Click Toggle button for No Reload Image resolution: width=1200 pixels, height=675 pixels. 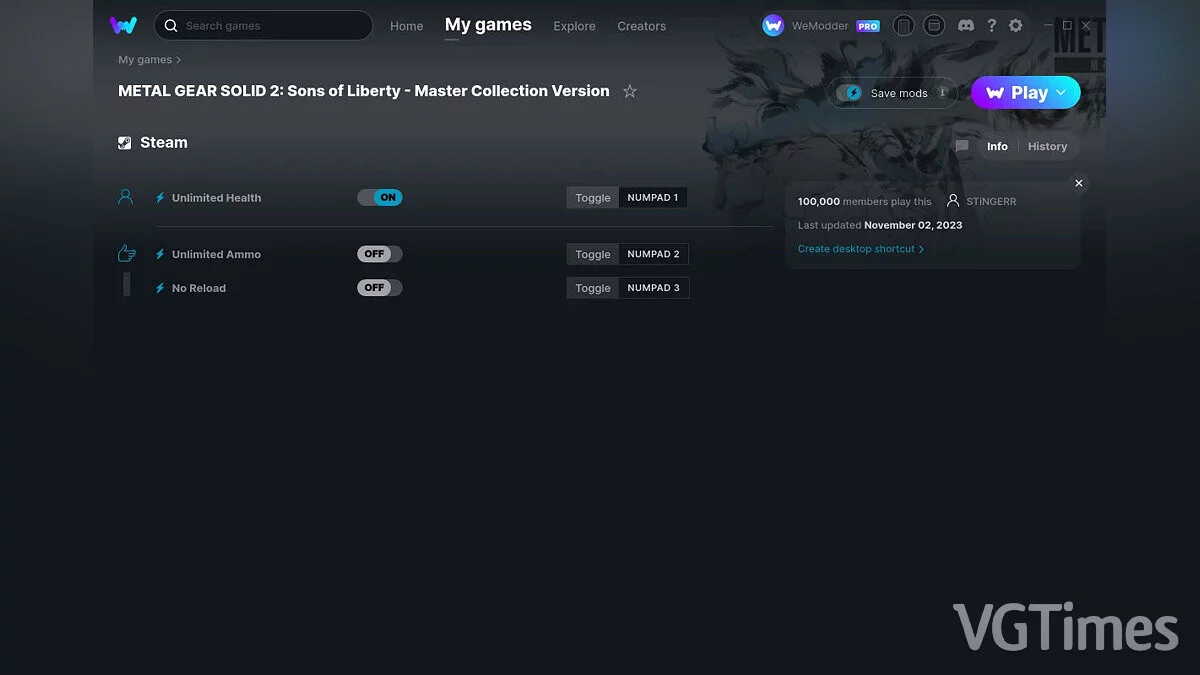593,288
